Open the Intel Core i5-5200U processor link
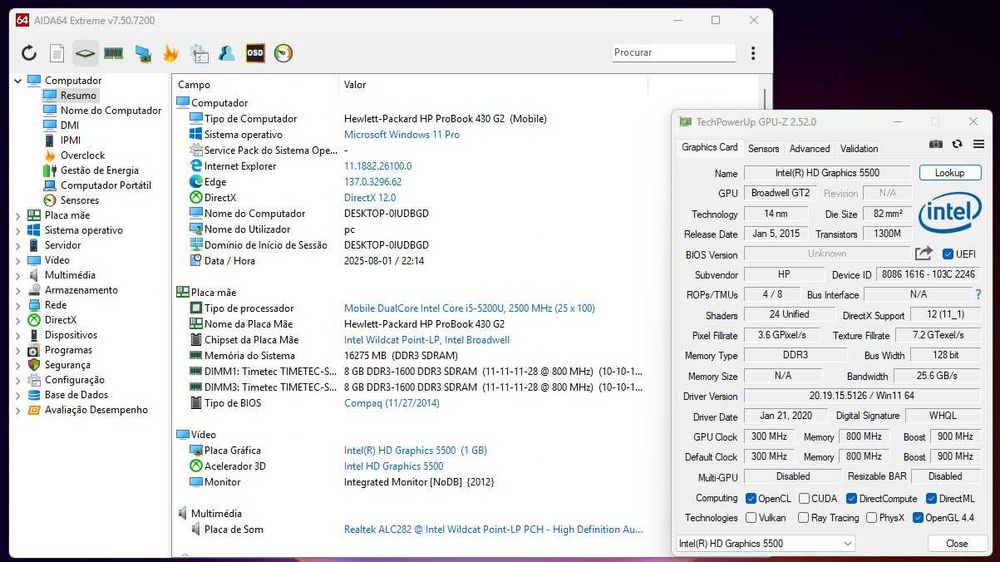 point(469,308)
